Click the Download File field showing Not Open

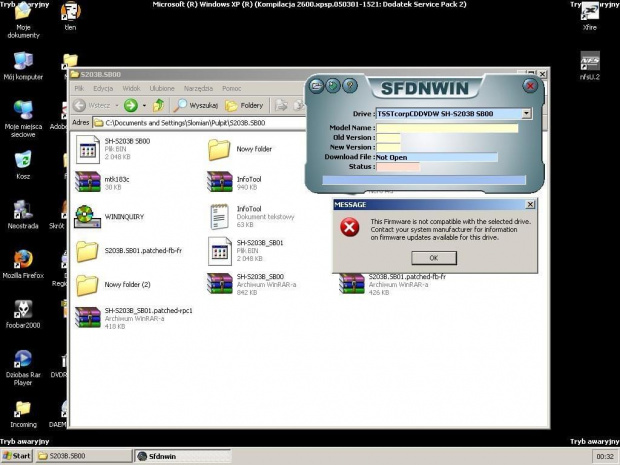click(x=436, y=157)
